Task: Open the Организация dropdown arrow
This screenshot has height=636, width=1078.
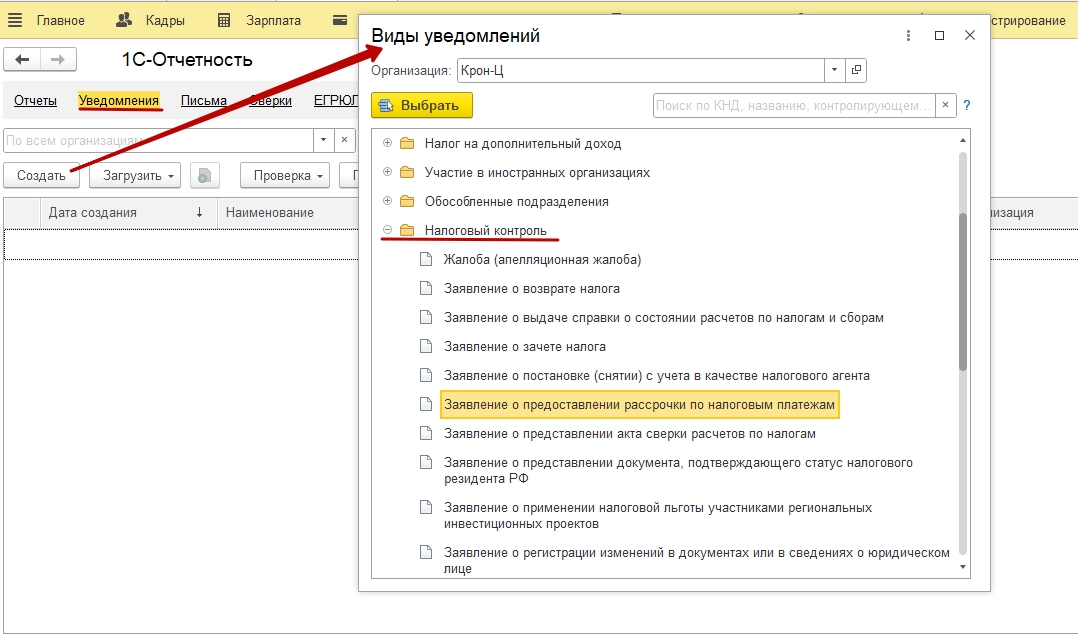Action: [834, 70]
